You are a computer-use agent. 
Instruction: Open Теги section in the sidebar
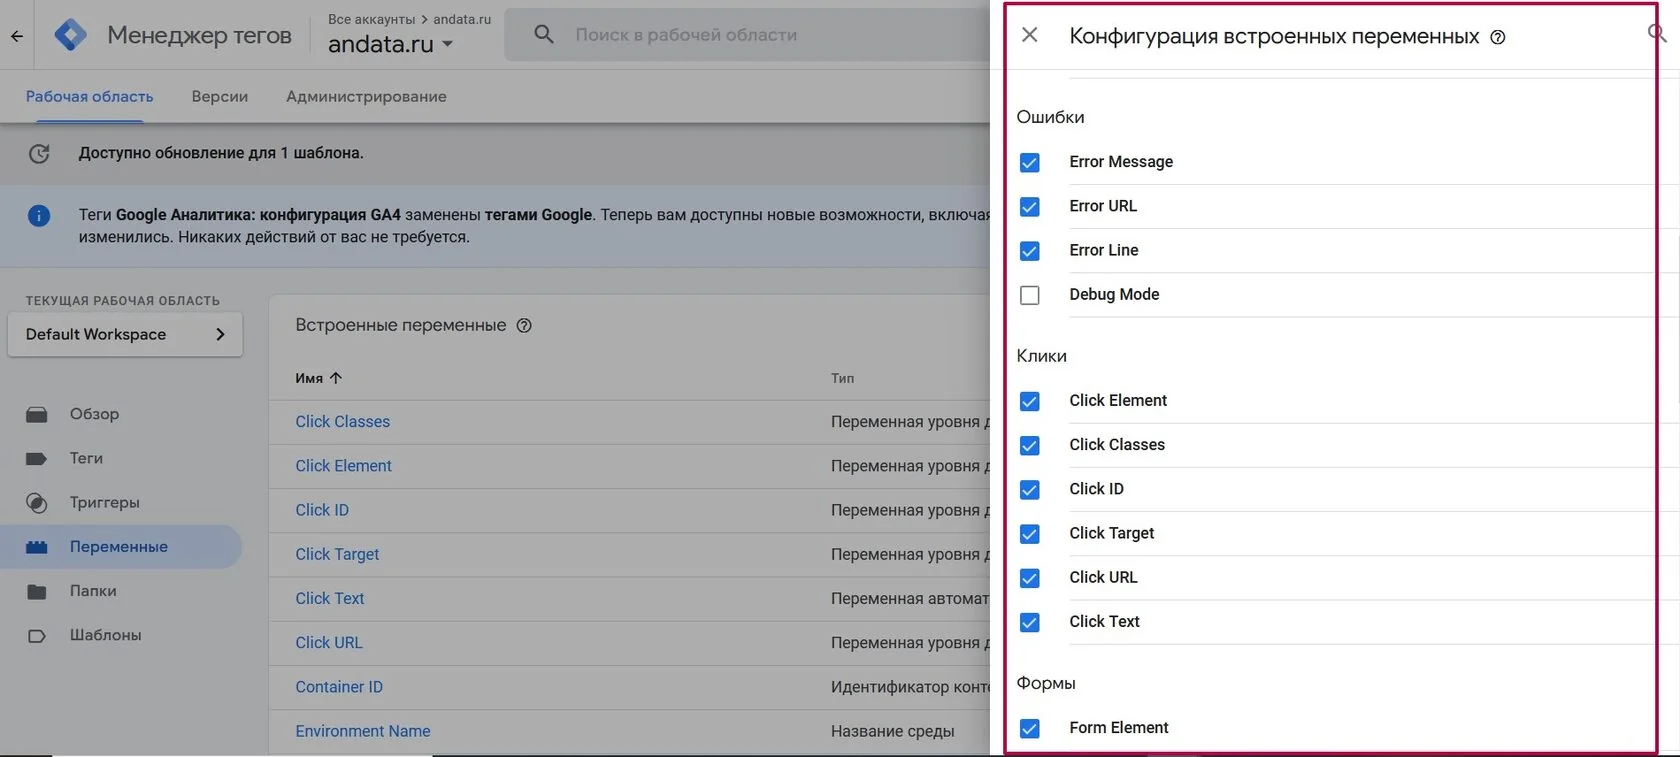click(x=86, y=458)
